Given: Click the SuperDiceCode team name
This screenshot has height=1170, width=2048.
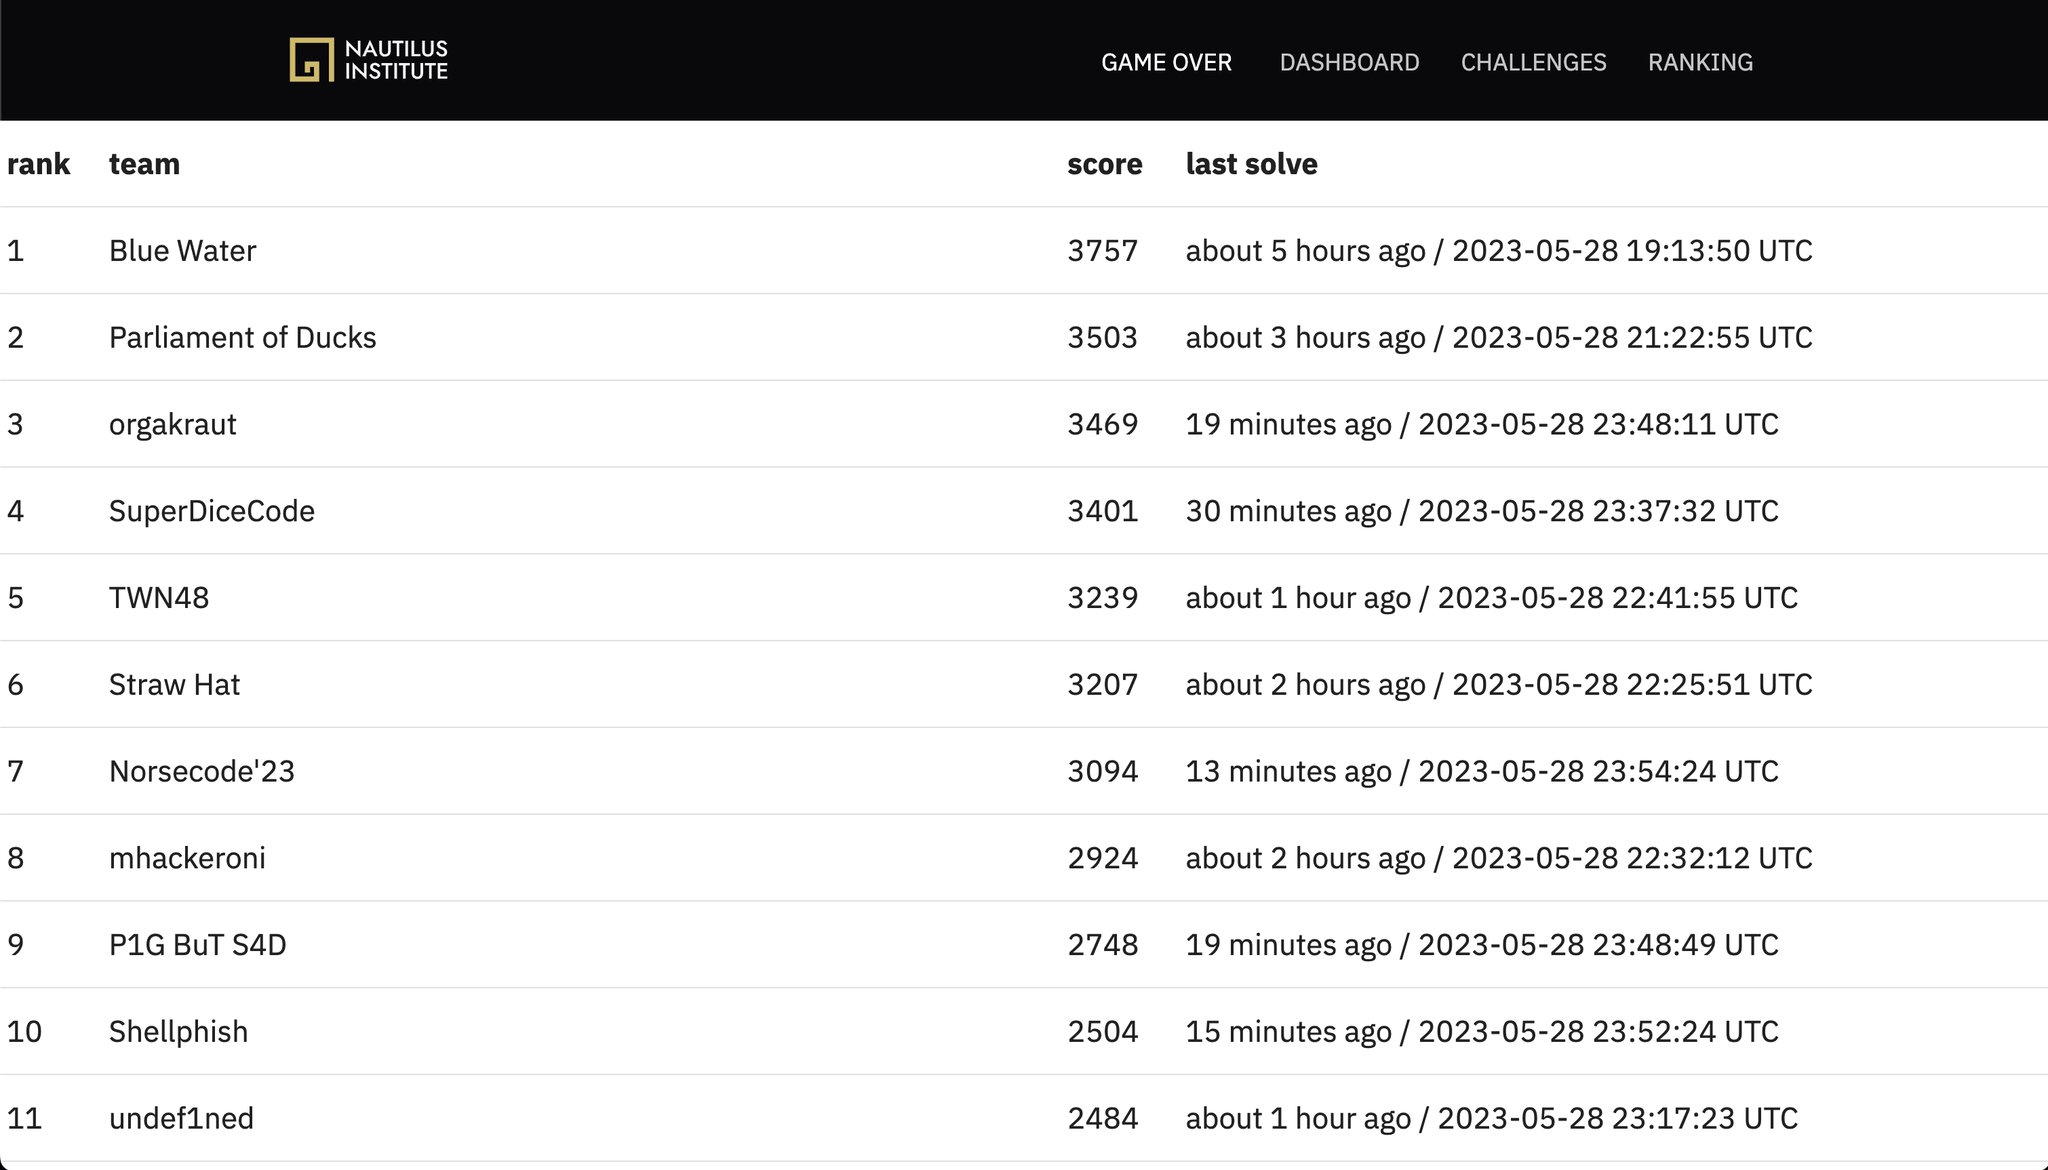Looking at the screenshot, I should 211,511.
